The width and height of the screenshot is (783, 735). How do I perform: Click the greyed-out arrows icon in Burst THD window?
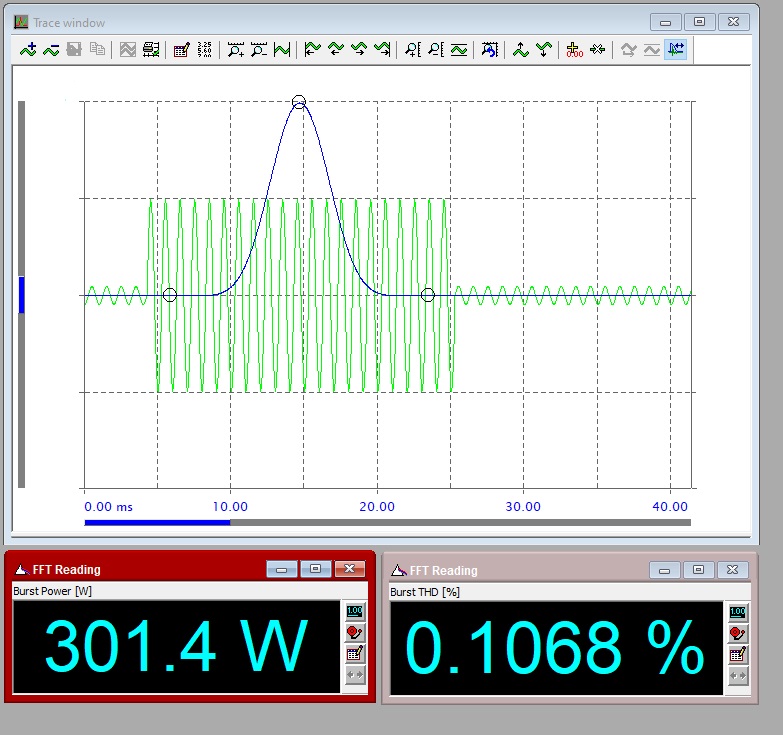click(x=738, y=676)
